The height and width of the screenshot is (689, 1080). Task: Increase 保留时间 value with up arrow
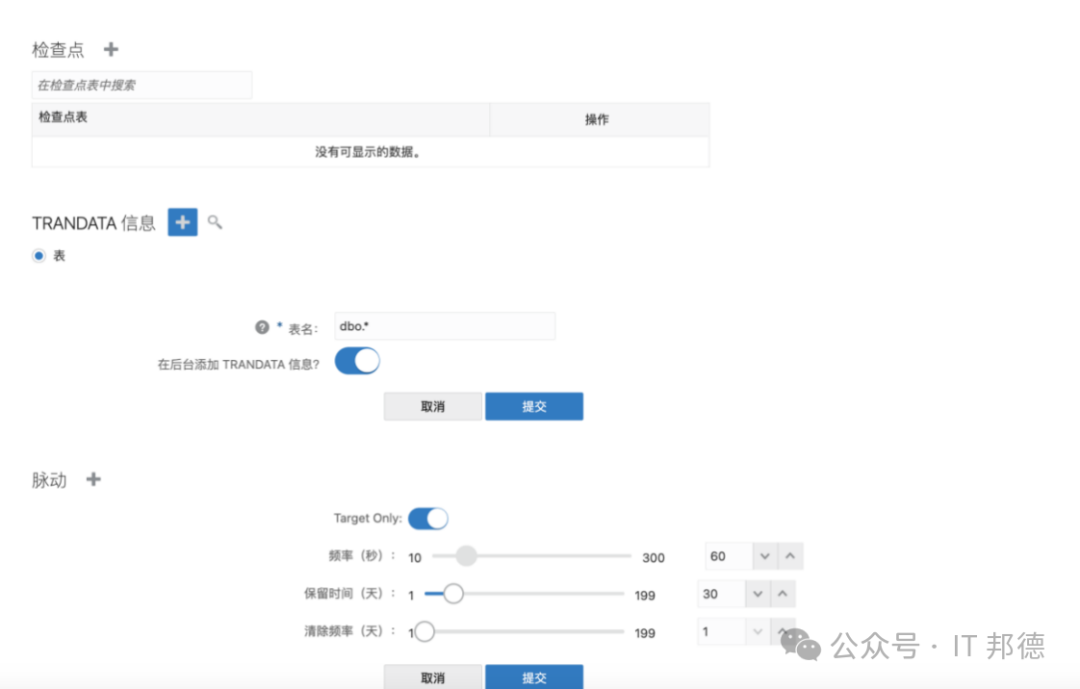tap(783, 594)
